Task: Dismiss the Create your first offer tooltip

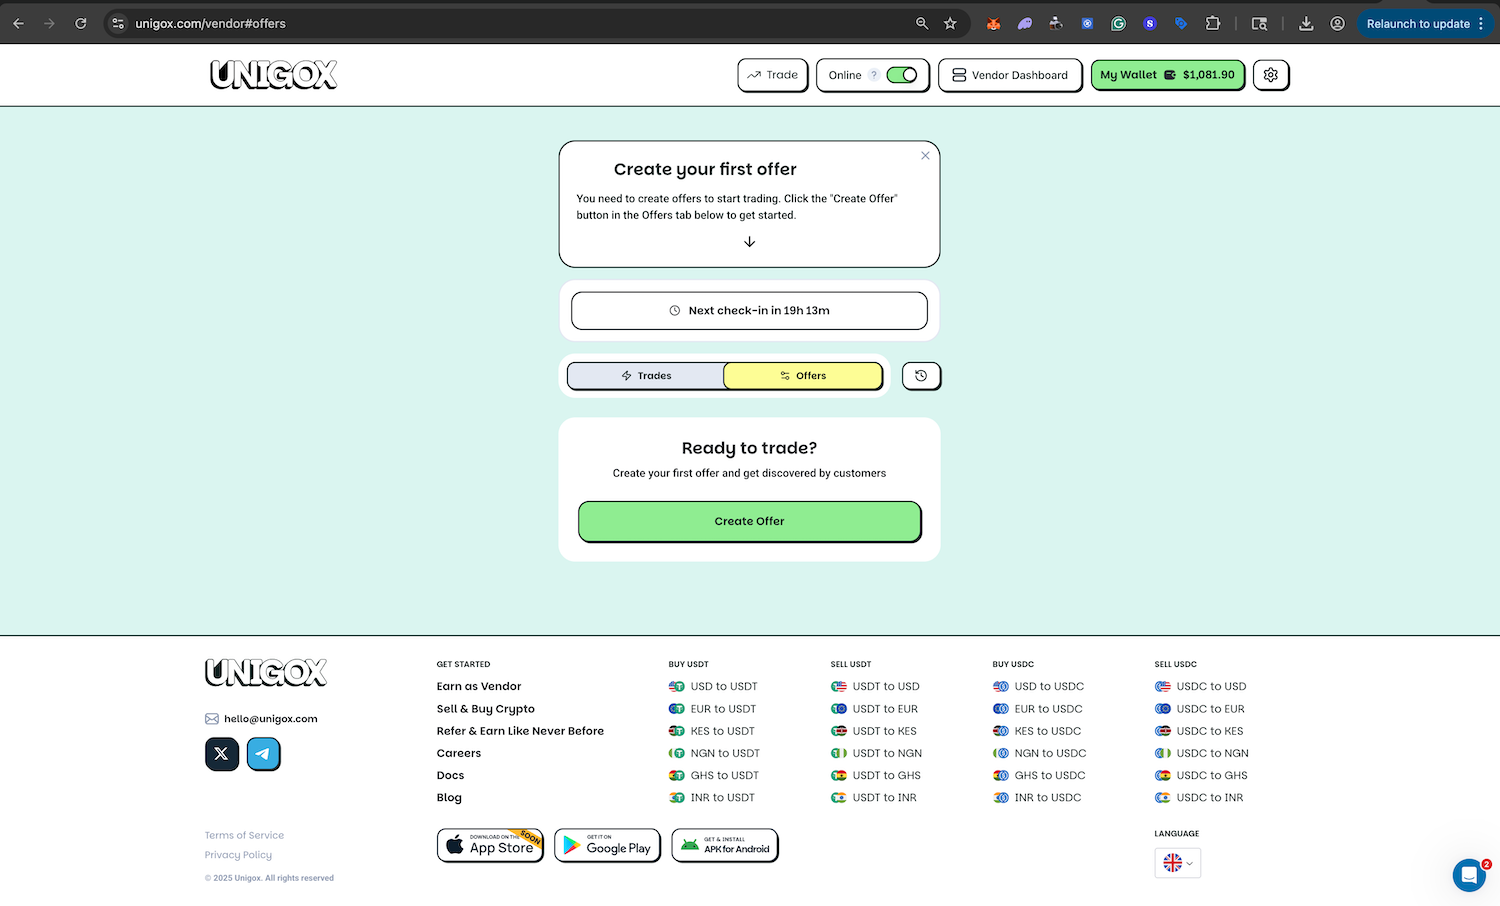Action: [x=925, y=155]
